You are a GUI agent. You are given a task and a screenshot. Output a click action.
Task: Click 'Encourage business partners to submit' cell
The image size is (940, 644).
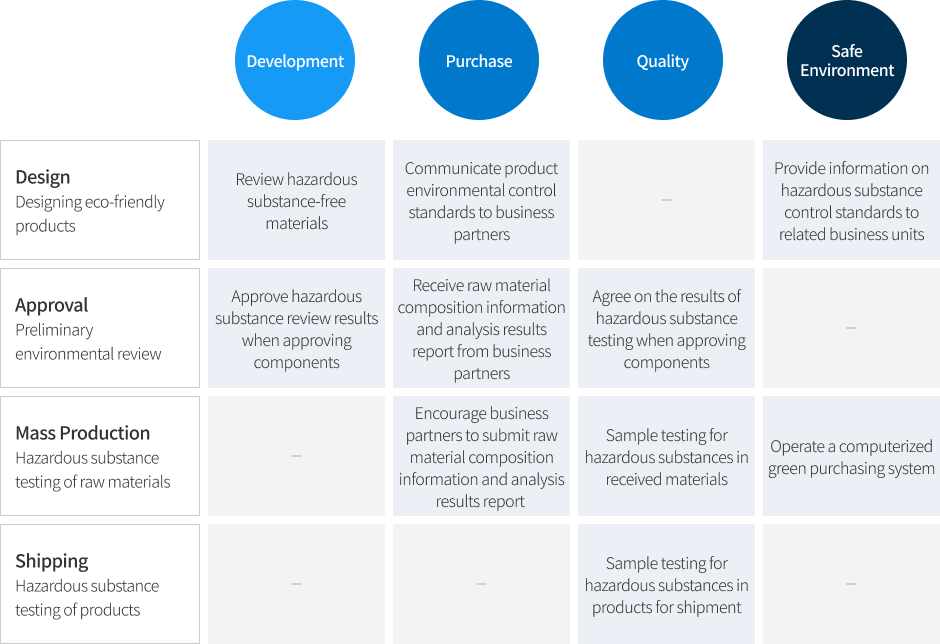tap(481, 456)
